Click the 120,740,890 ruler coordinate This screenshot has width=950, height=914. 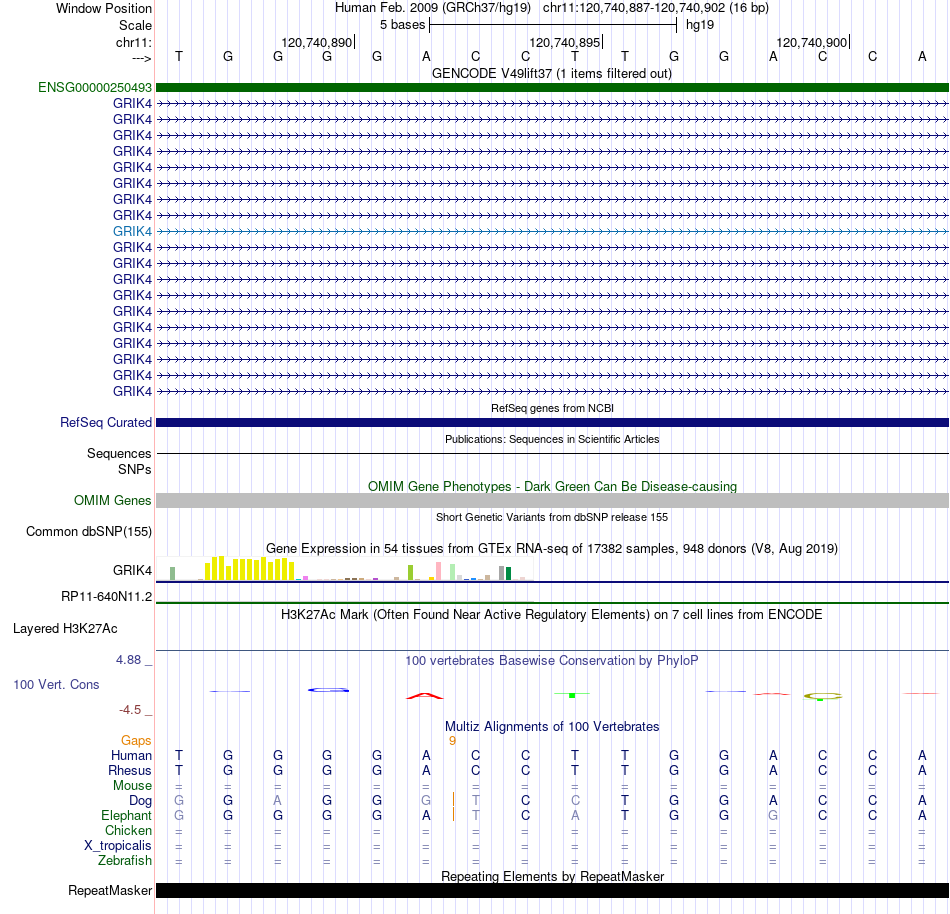(316, 42)
